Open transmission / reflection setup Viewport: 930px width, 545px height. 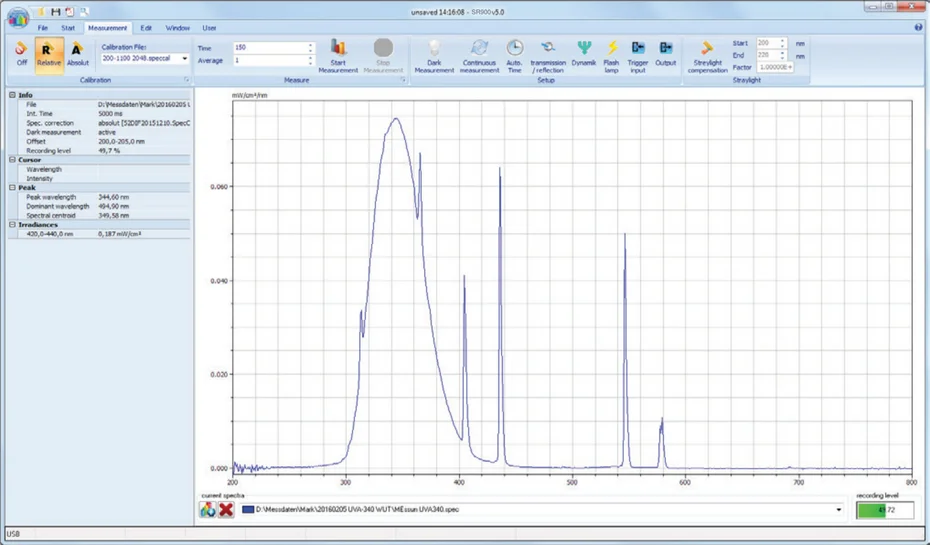click(x=548, y=56)
